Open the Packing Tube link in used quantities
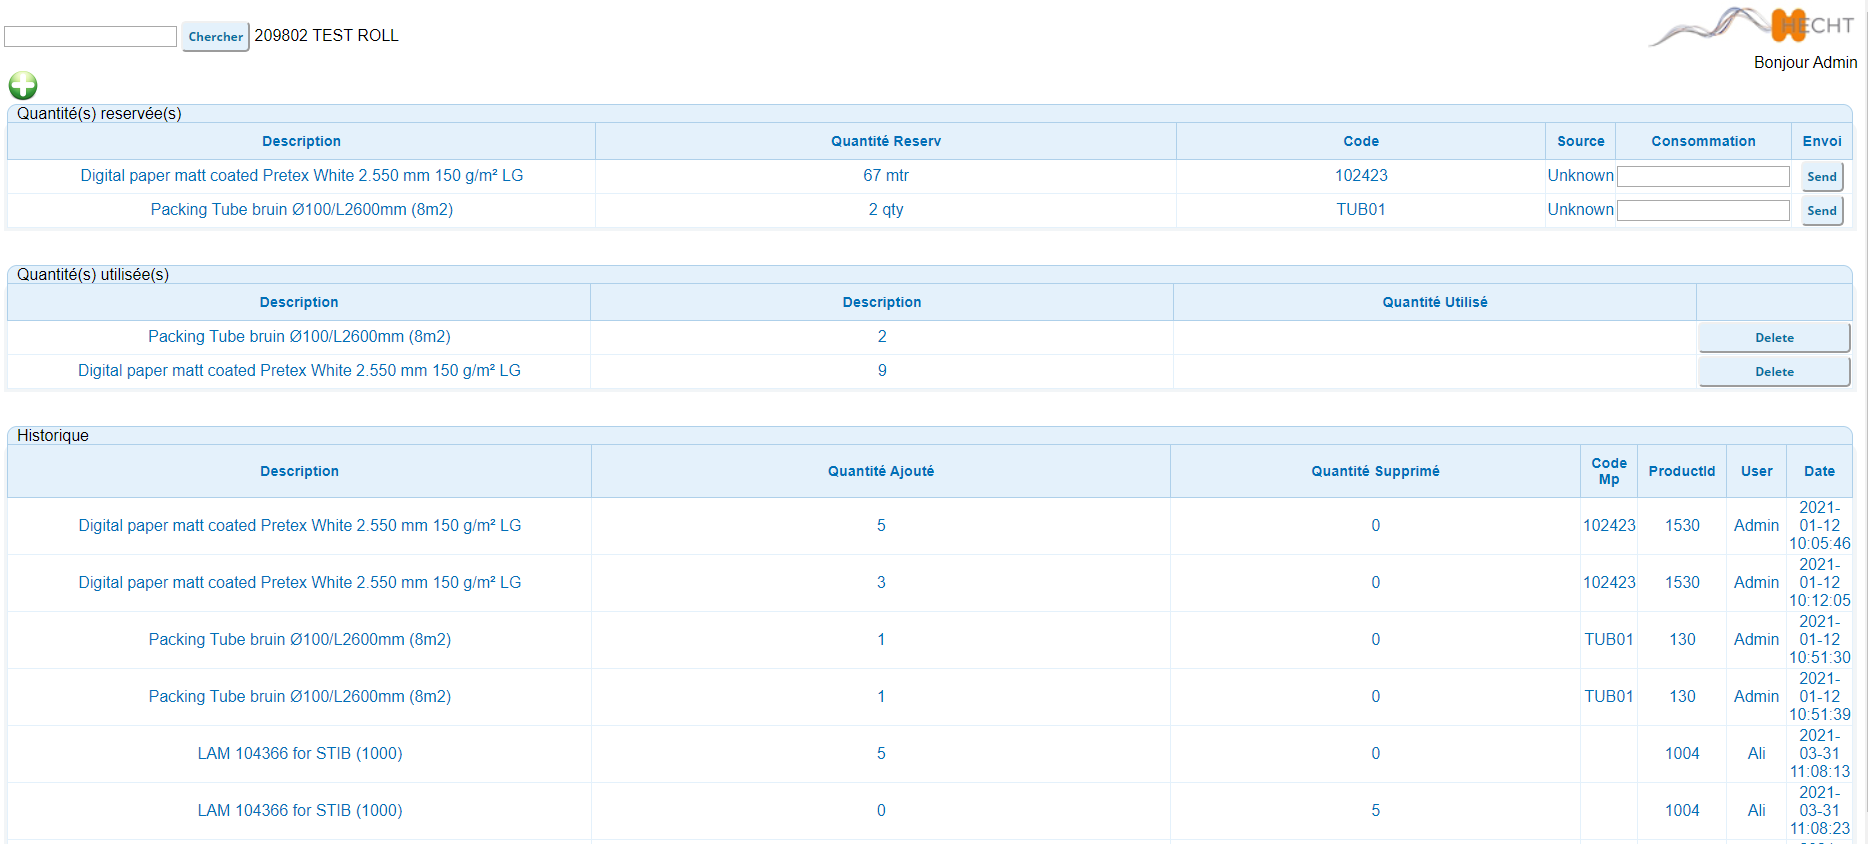 [x=299, y=337]
